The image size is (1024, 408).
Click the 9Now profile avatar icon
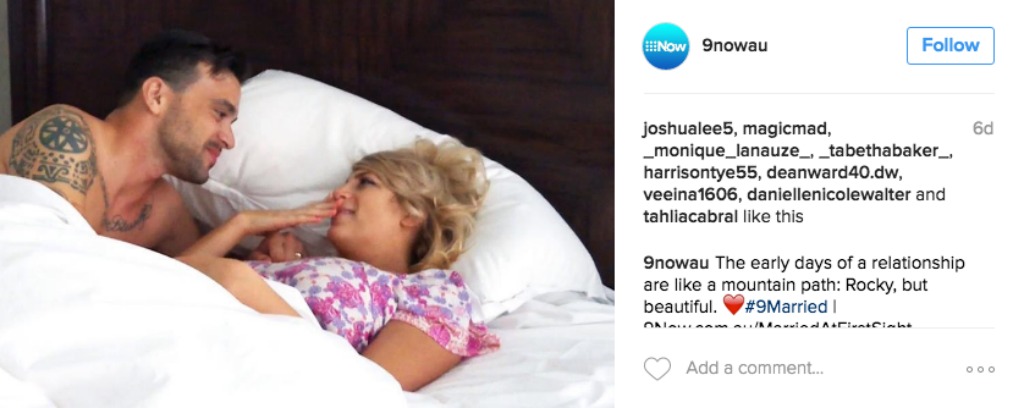tap(665, 46)
